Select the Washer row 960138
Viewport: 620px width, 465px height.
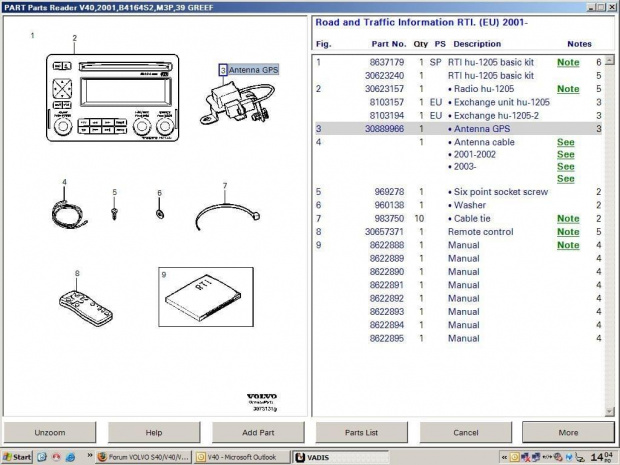coord(459,205)
